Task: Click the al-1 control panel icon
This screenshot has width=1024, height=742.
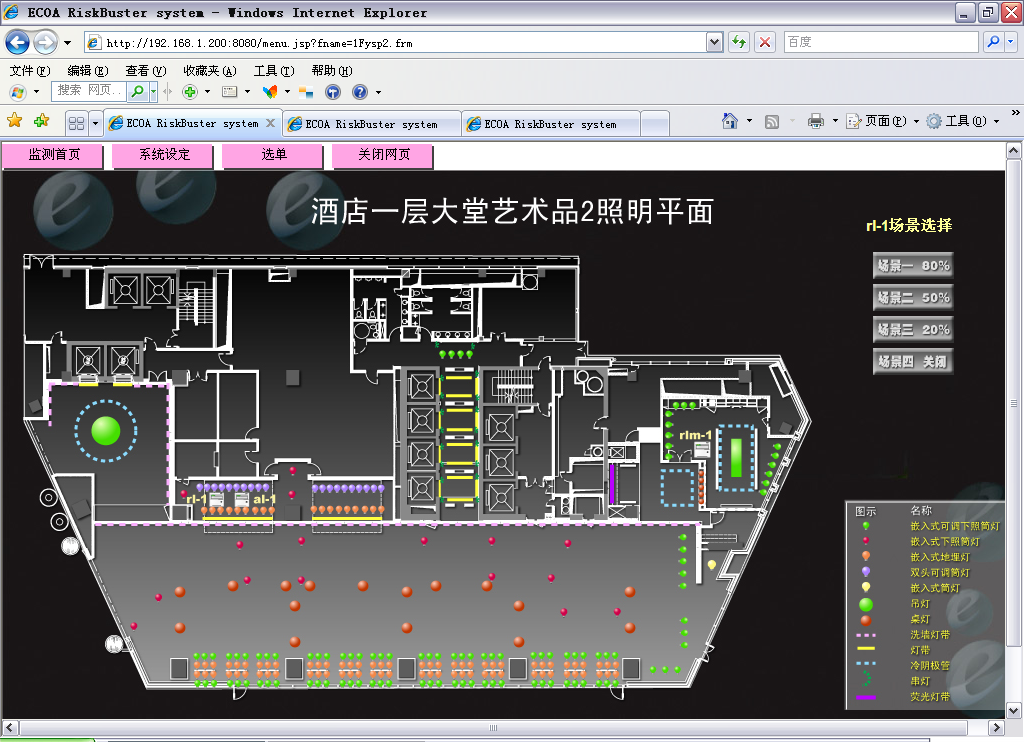Action: 241,499
